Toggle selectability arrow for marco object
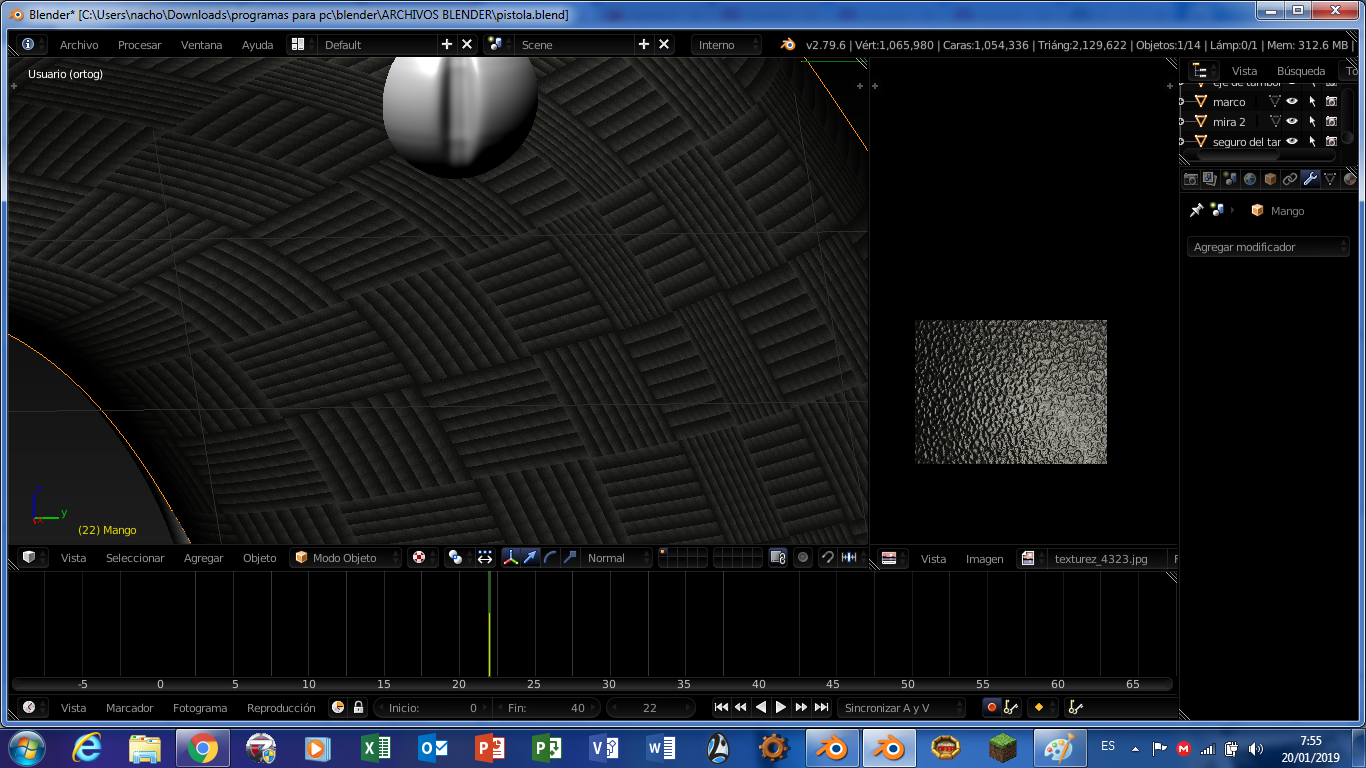1366x768 pixels. pos(1312,101)
